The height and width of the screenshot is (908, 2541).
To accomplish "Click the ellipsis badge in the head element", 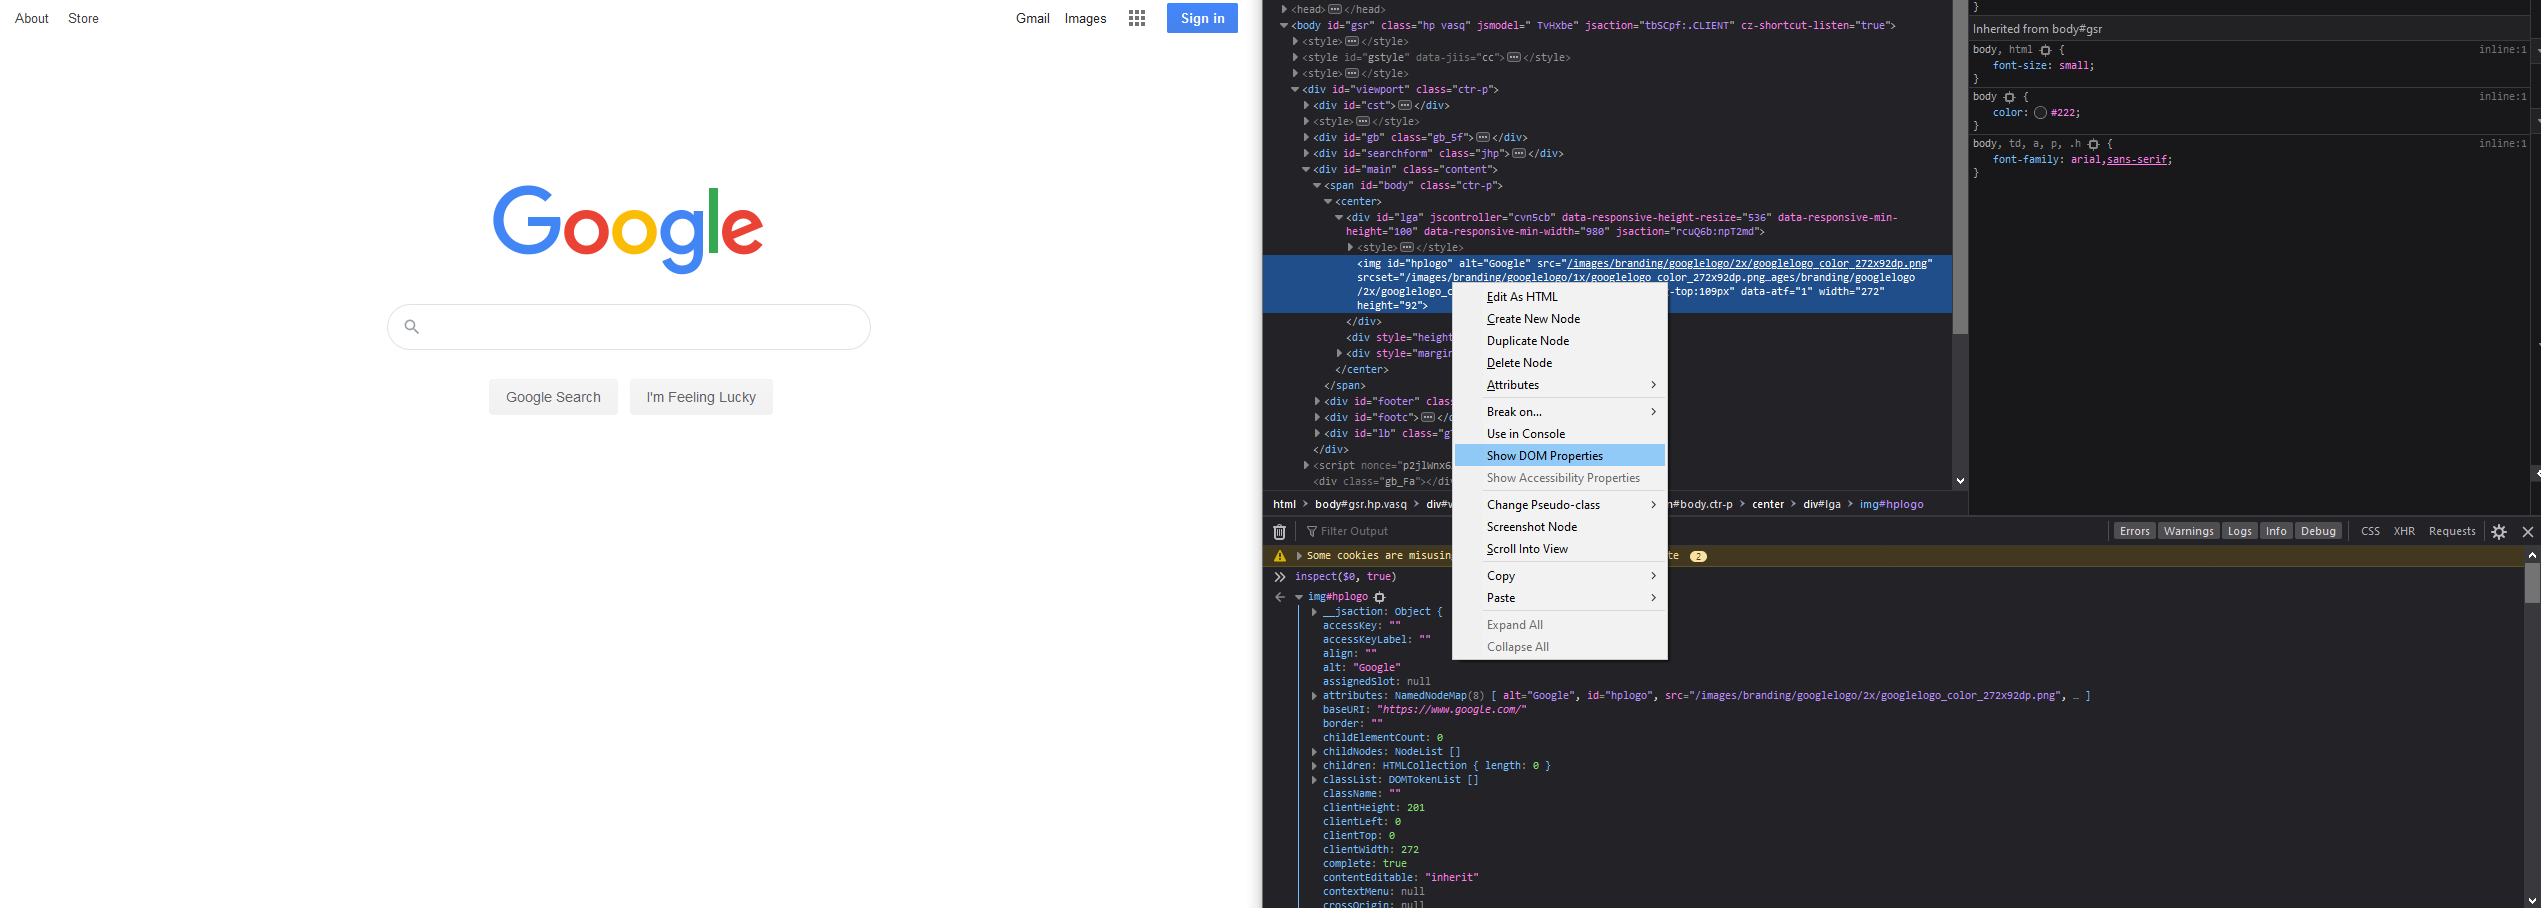I will [1335, 9].
